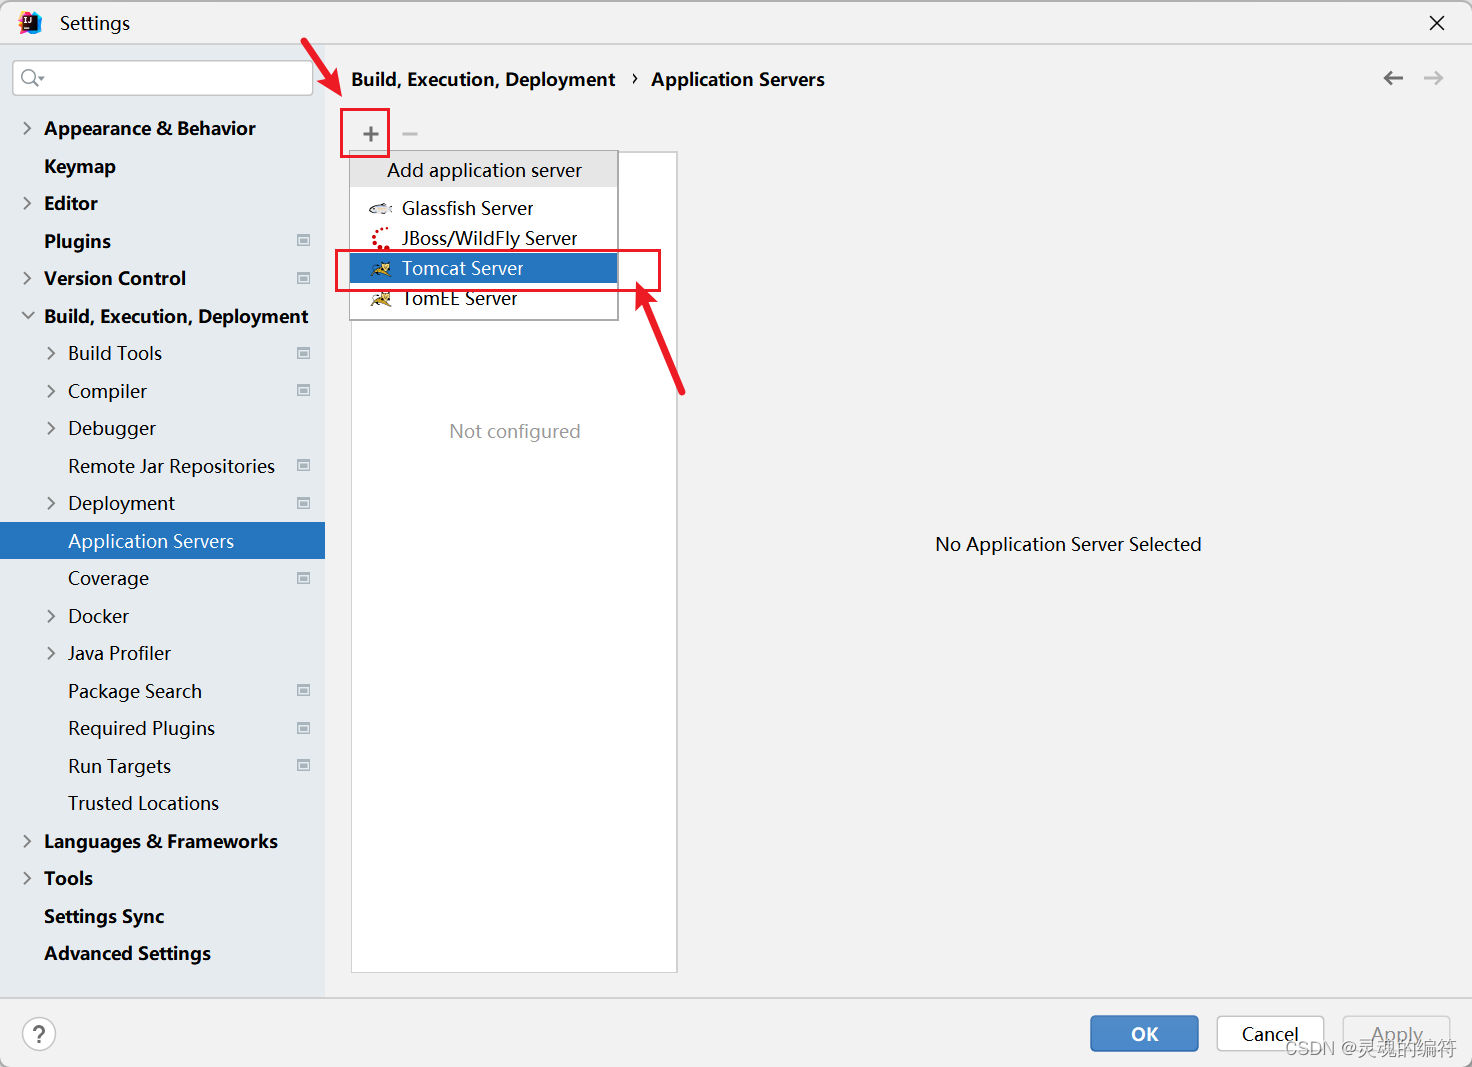This screenshot has width=1472, height=1067.
Task: Expand the Debugger chevron
Action: coord(51,428)
